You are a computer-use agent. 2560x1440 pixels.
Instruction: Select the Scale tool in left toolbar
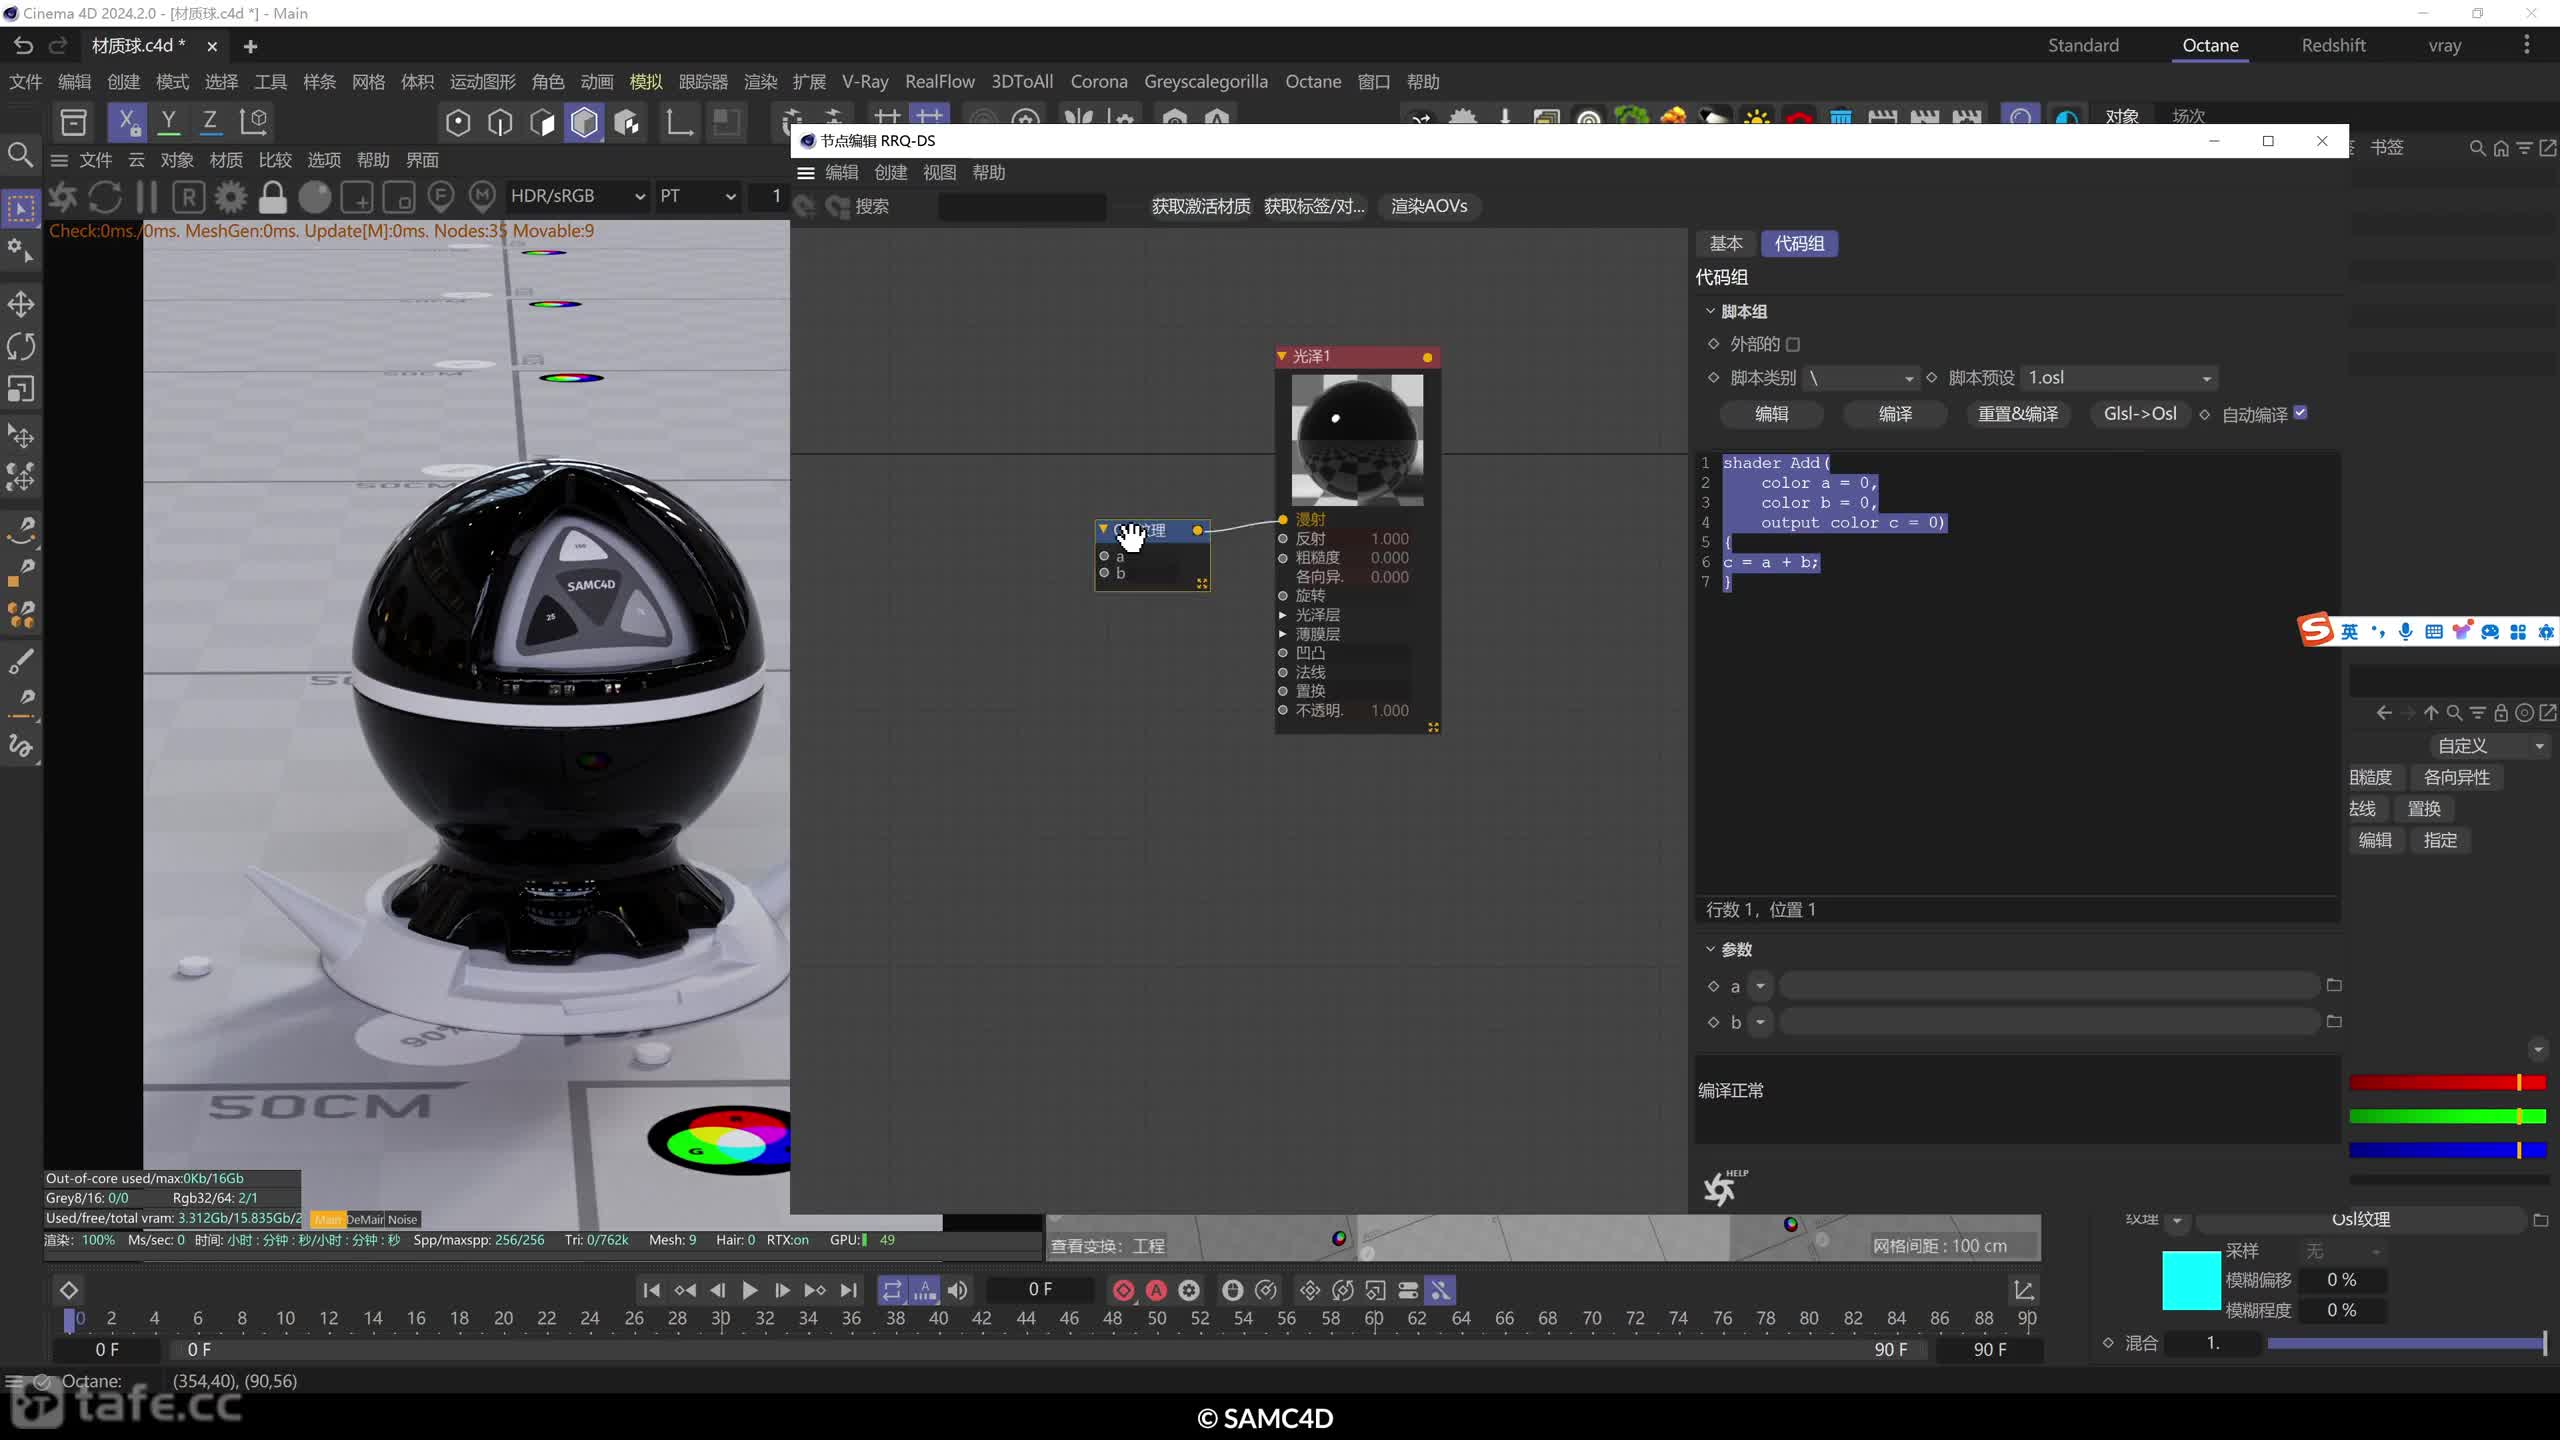pos(21,388)
